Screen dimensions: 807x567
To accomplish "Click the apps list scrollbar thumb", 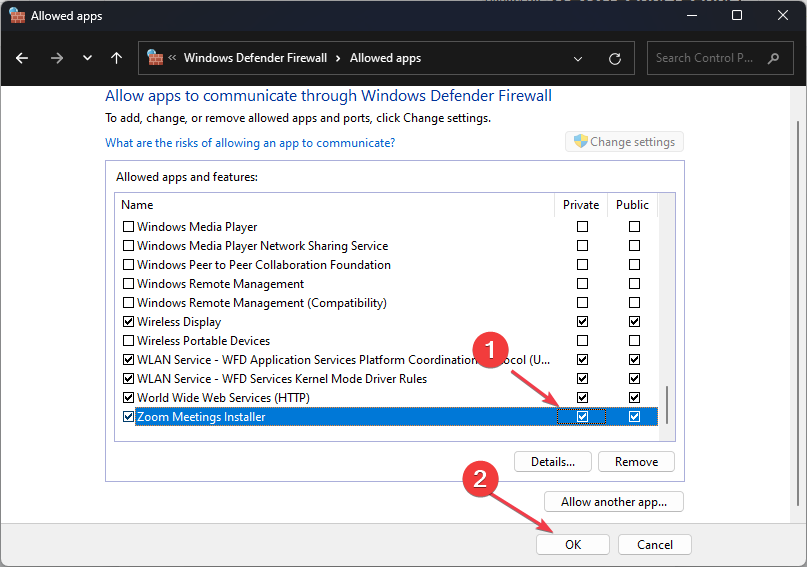I will point(667,405).
